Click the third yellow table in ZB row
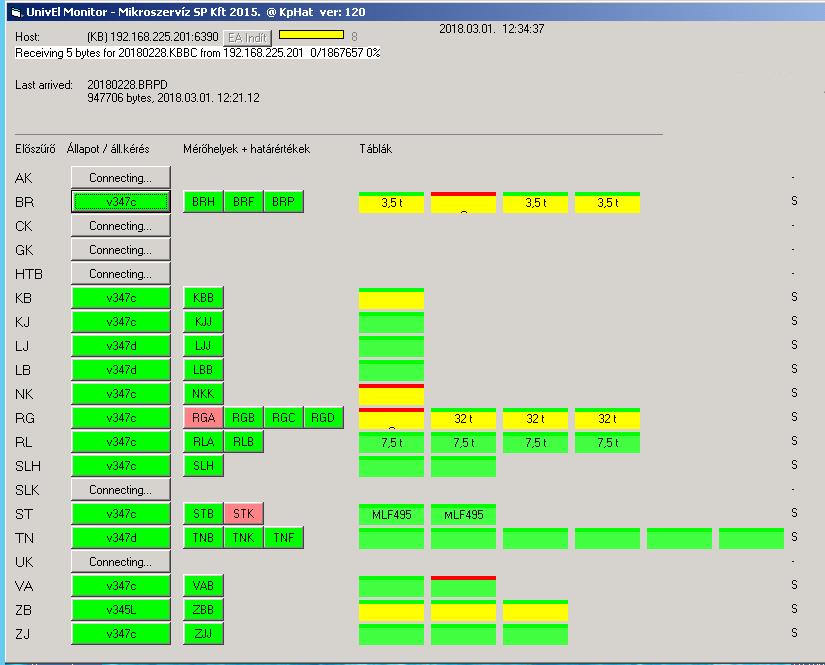Viewport: 825px width, 665px height. (x=535, y=611)
